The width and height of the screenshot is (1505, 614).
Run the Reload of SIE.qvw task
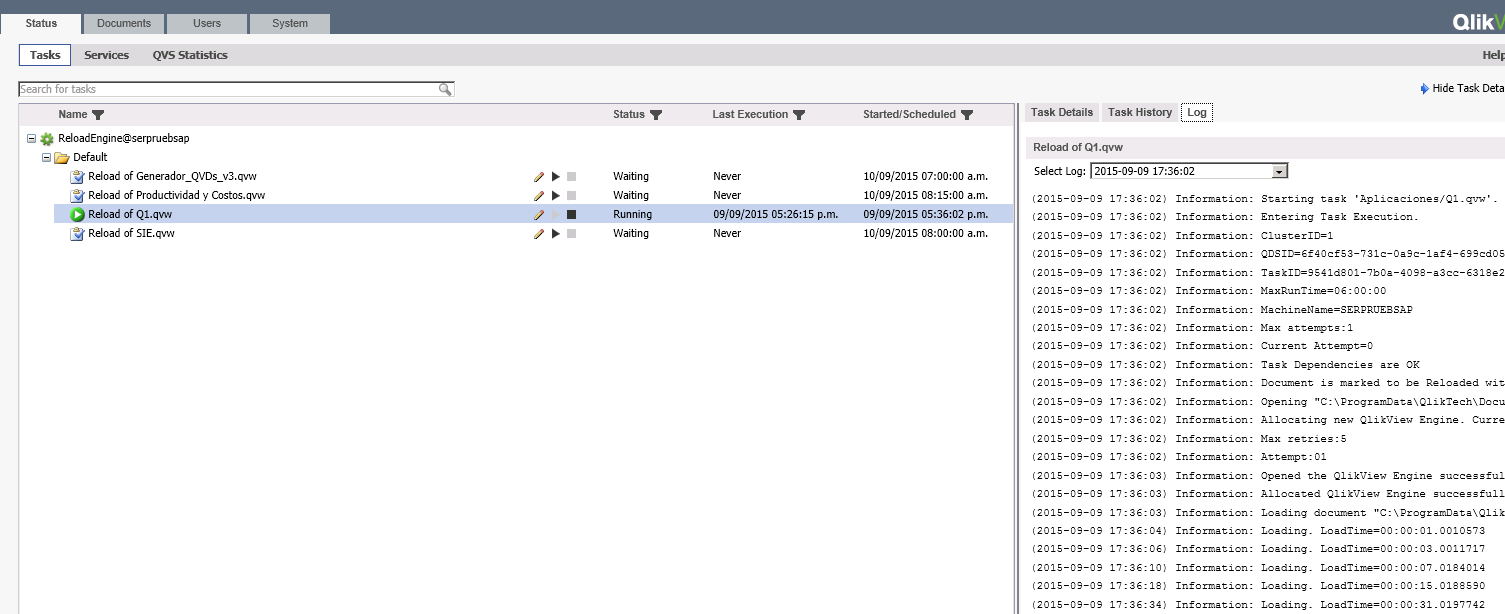coord(556,234)
